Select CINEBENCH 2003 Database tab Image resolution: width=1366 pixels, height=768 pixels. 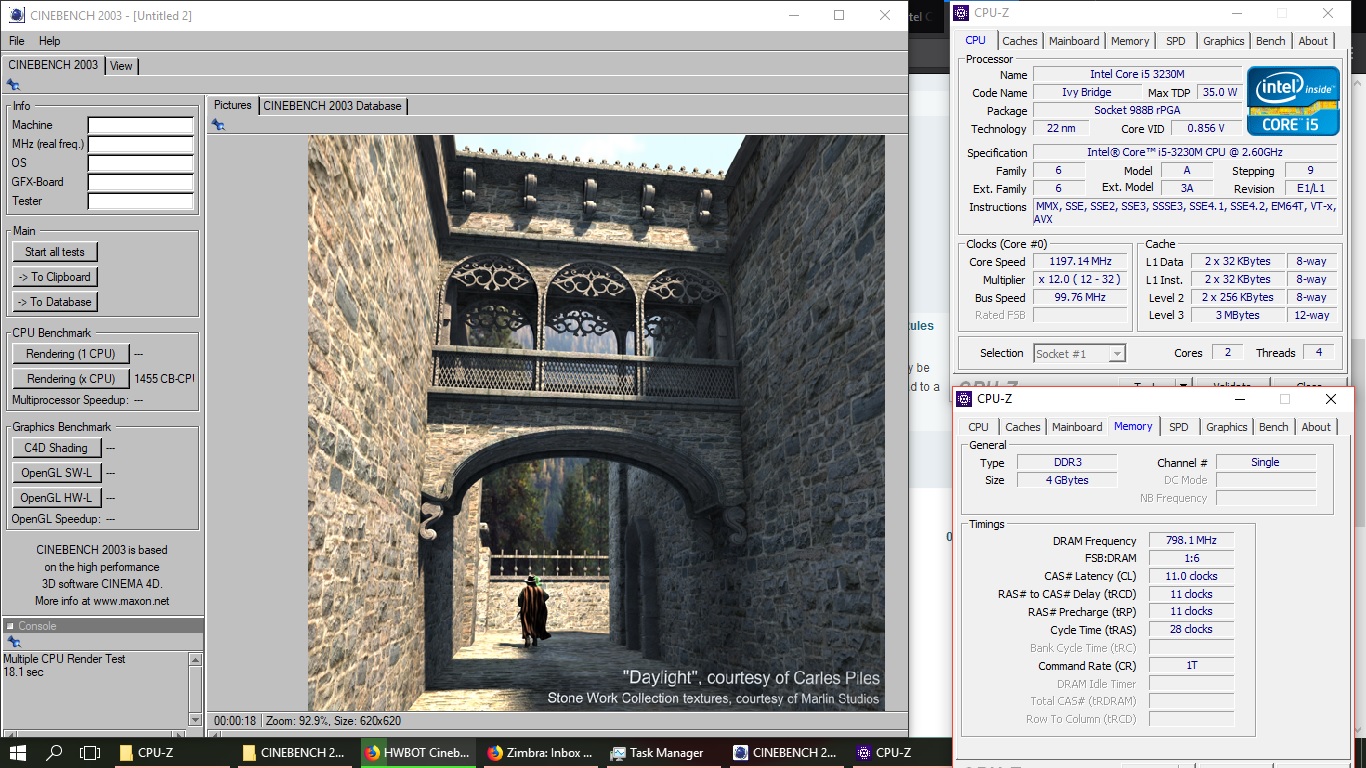333,106
